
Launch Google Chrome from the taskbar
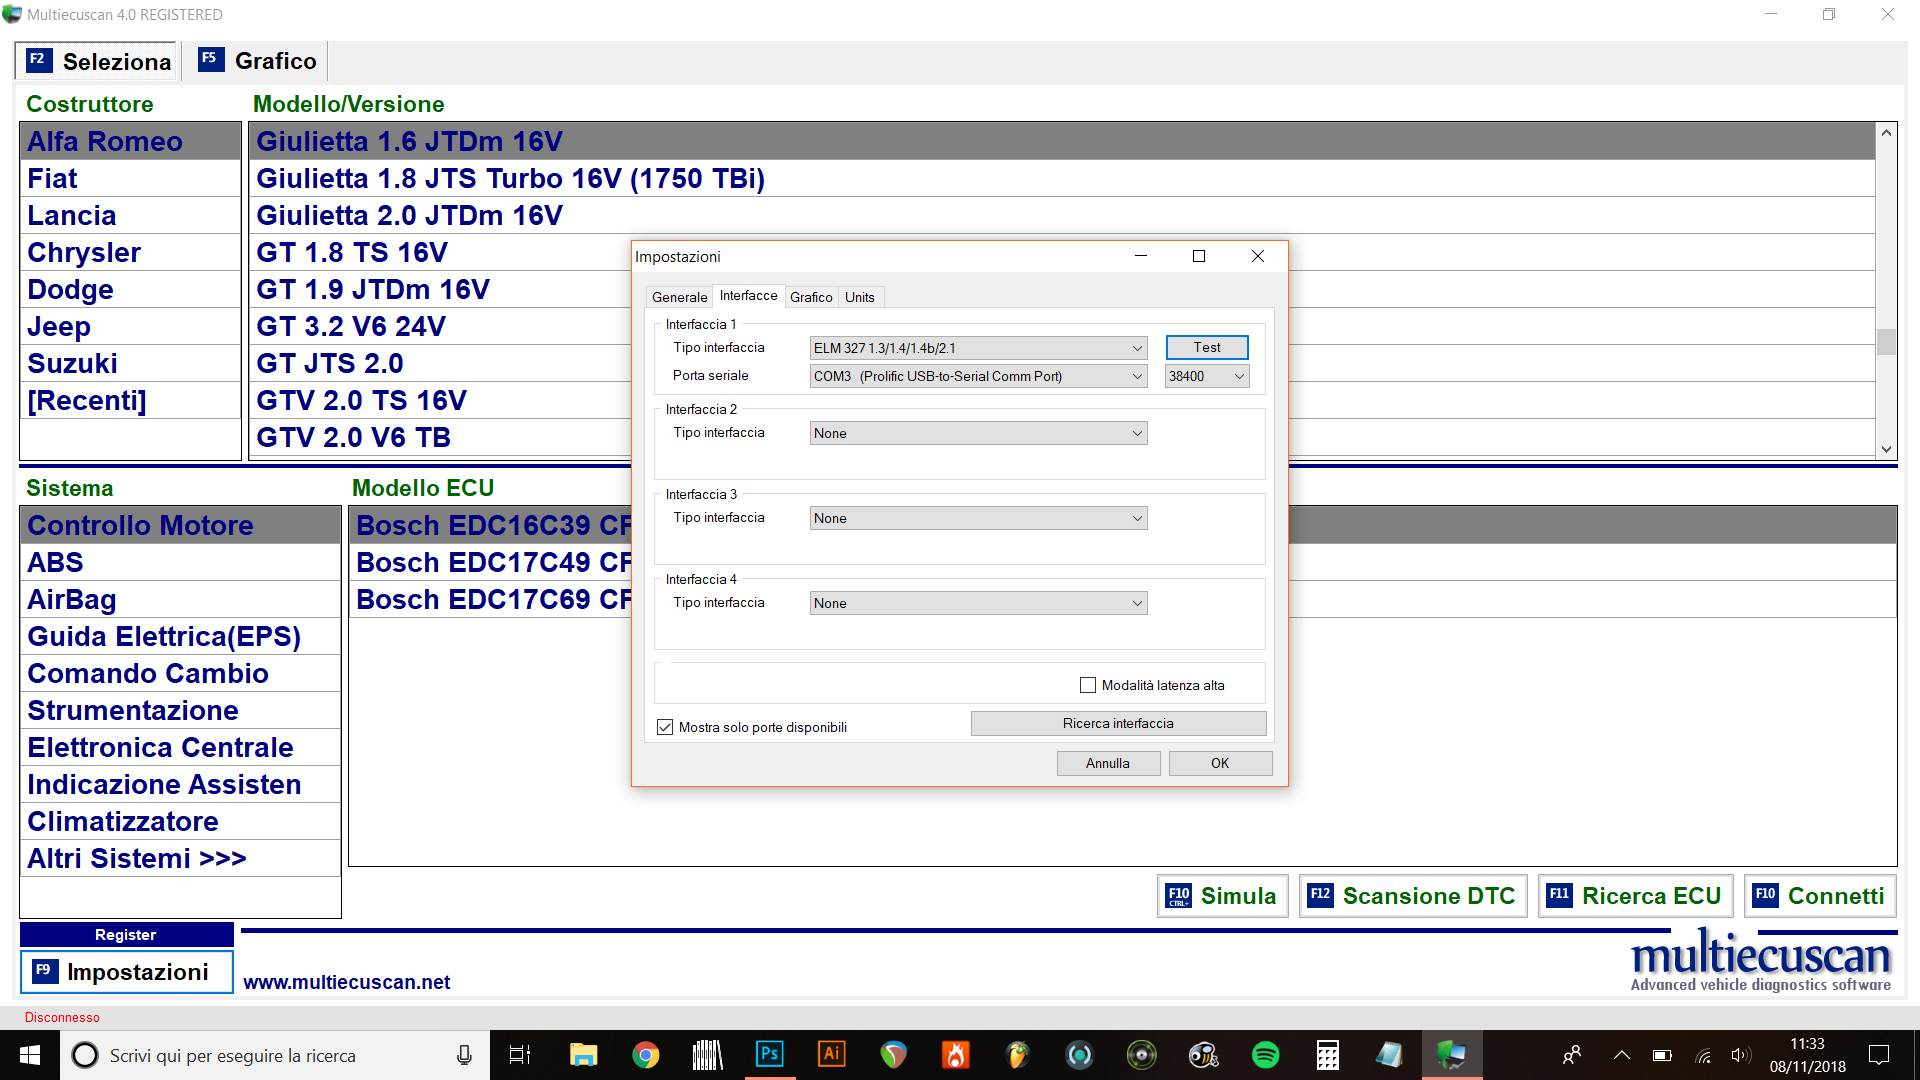(646, 1055)
